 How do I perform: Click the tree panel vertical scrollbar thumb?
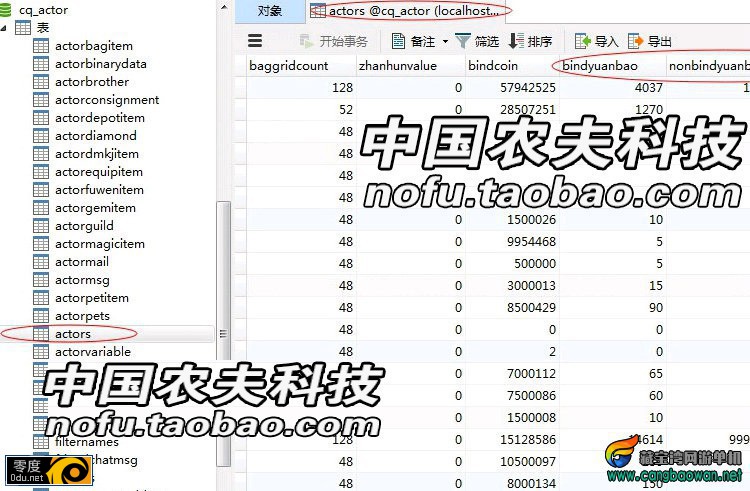[223, 333]
